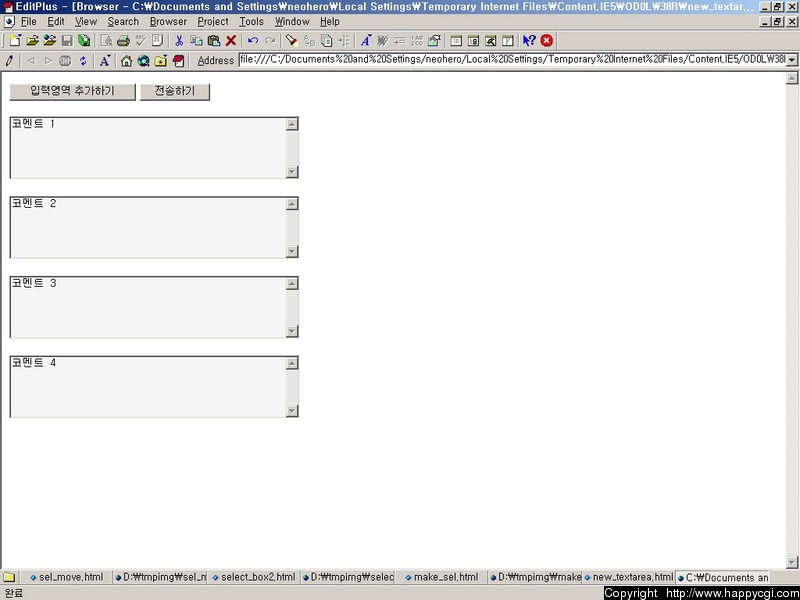Click the EditPlus system menu icon in title bar
Viewport: 800px width, 600px height.
click(8, 7)
